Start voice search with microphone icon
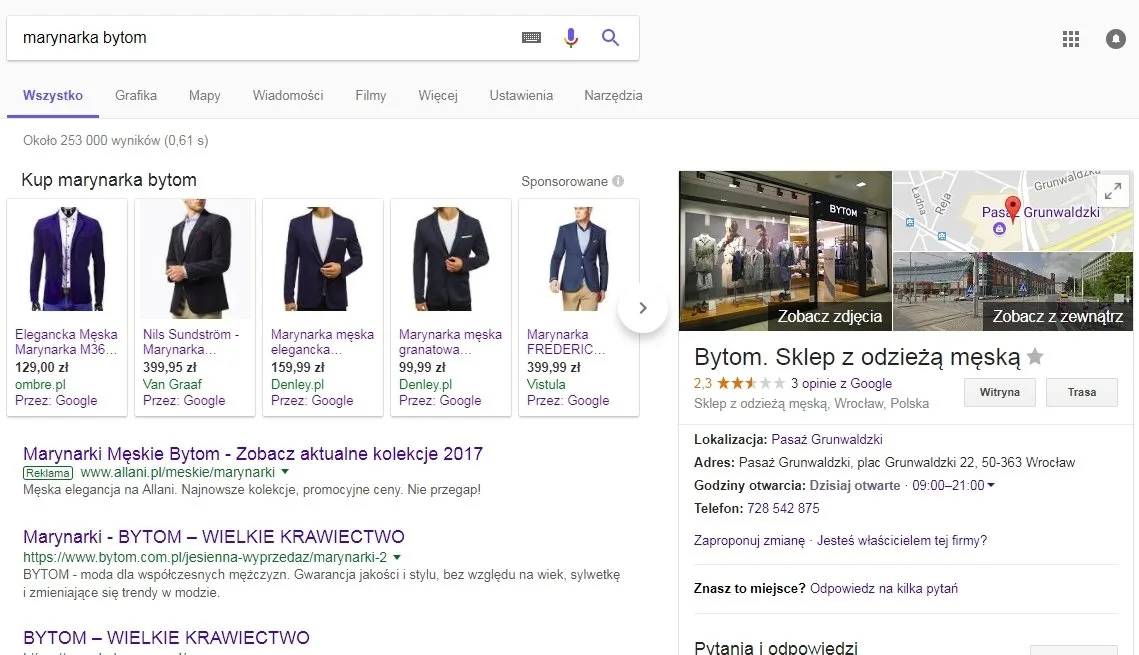Viewport: 1139px width, 655px height. [x=571, y=38]
